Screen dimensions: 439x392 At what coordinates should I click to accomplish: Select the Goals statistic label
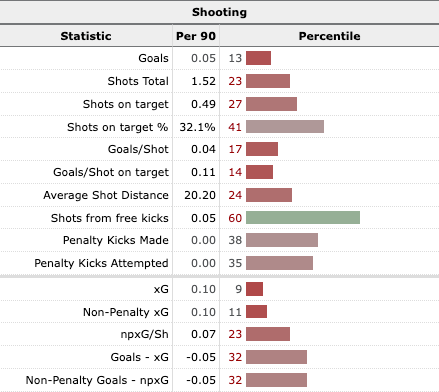(153, 58)
